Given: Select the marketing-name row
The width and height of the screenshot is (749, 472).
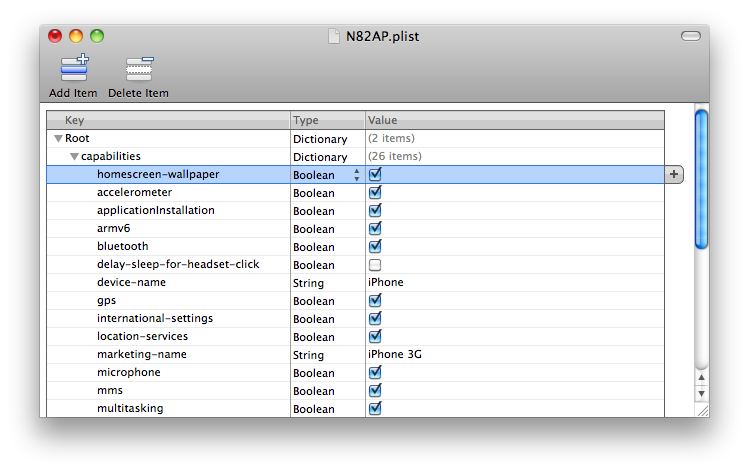Looking at the screenshot, I should point(142,354).
